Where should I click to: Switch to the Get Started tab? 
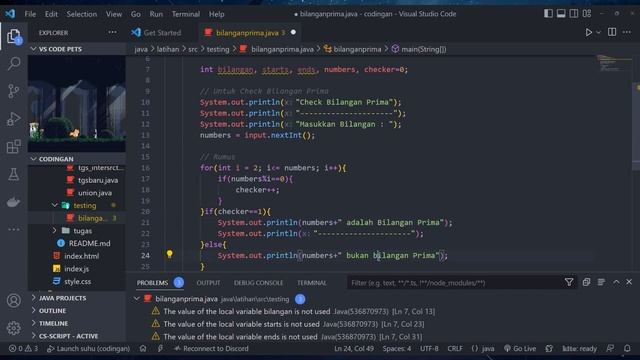click(x=162, y=33)
